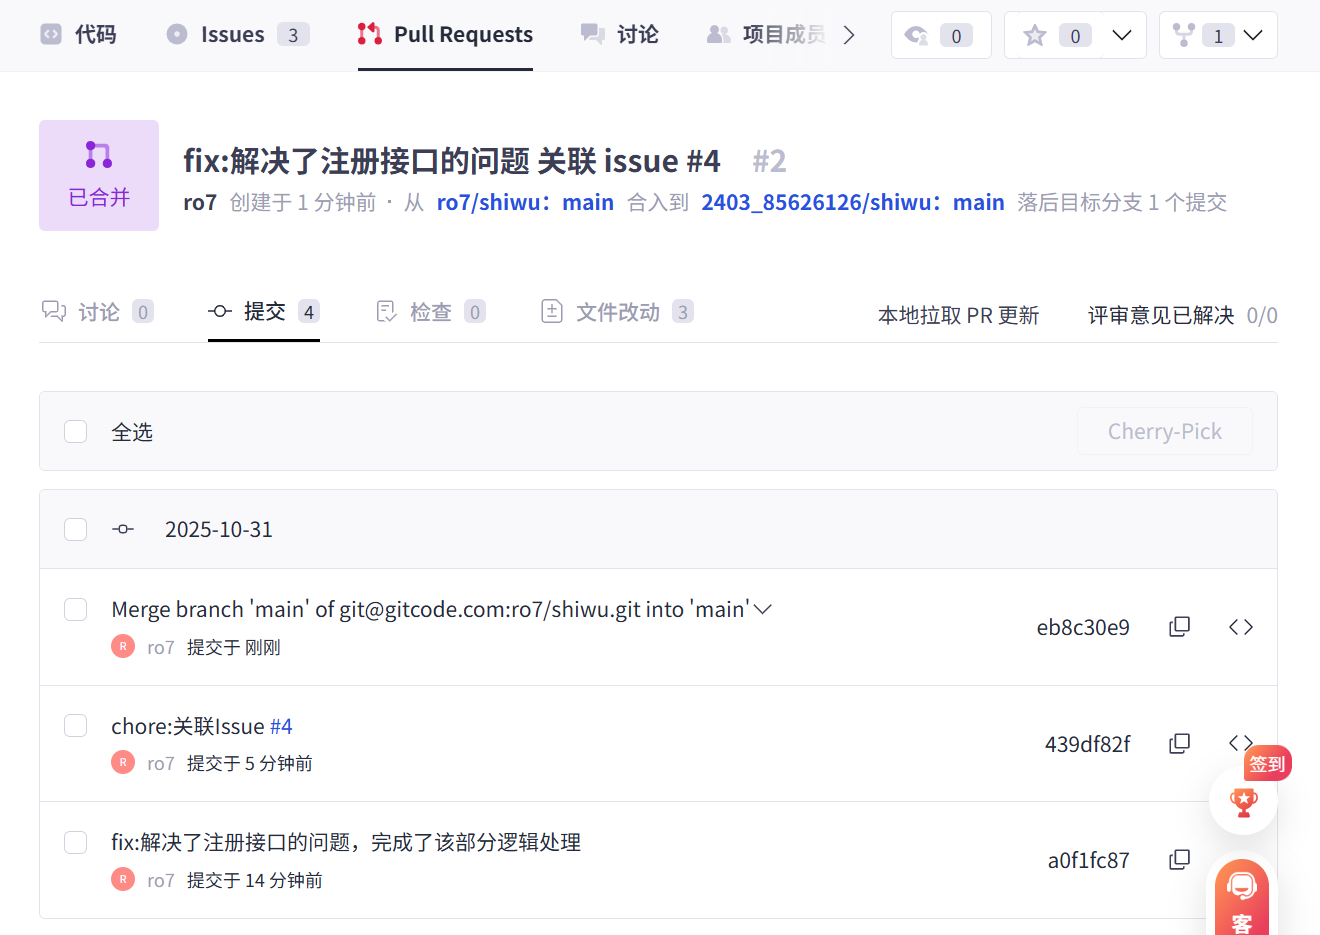Open the Issues tab
Screen dimensions: 1320x935
(x=236, y=35)
